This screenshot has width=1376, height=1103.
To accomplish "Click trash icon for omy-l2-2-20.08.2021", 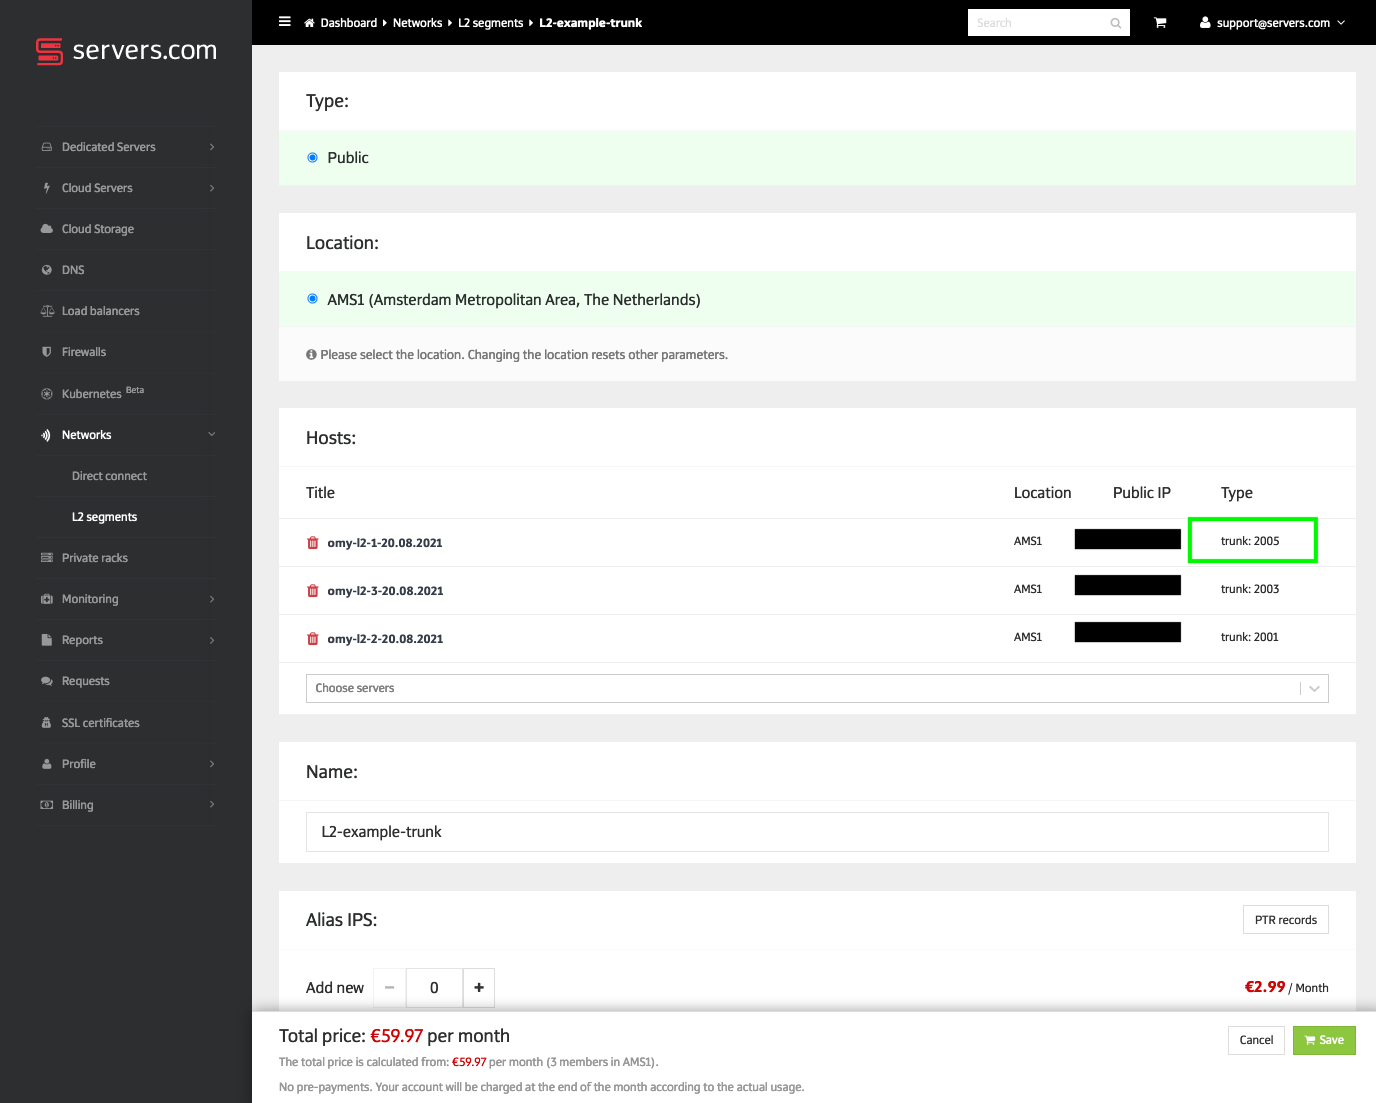I will click(x=313, y=639).
